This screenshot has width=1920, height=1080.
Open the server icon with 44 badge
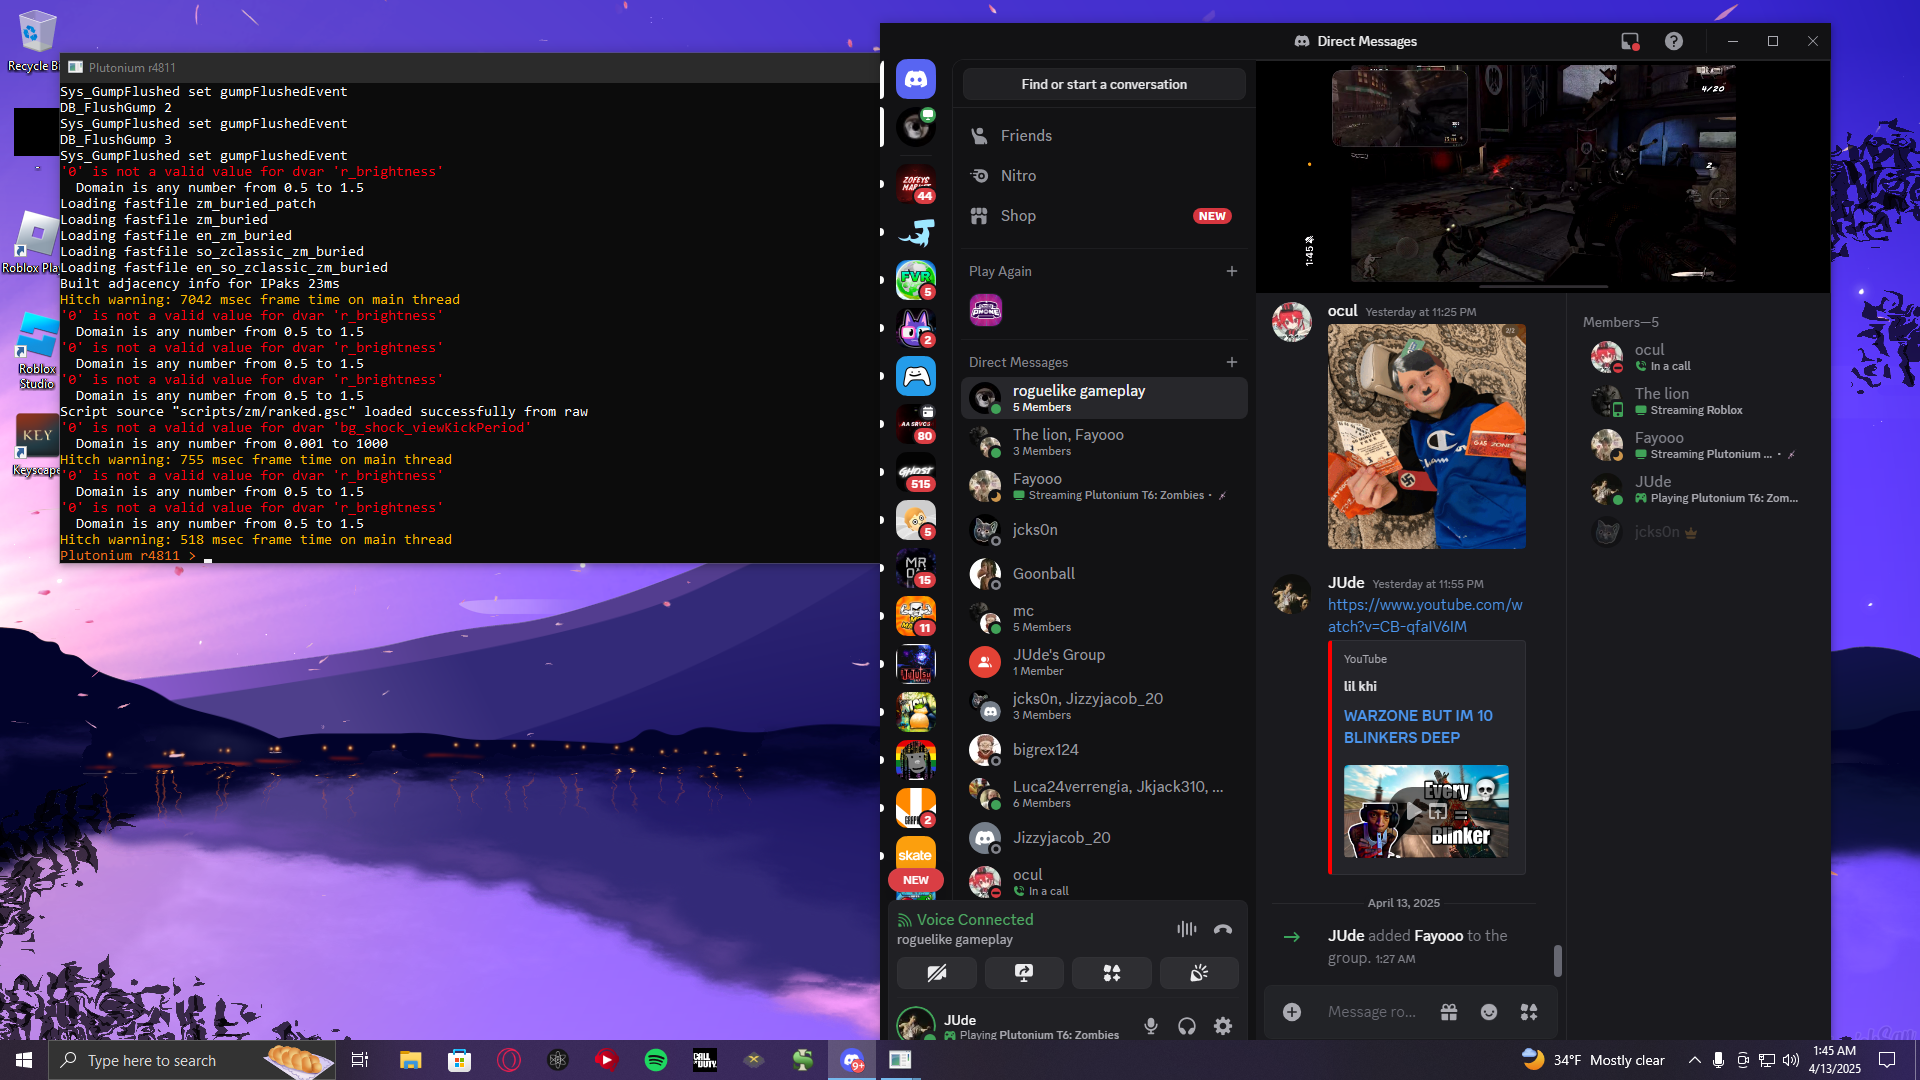click(x=915, y=184)
